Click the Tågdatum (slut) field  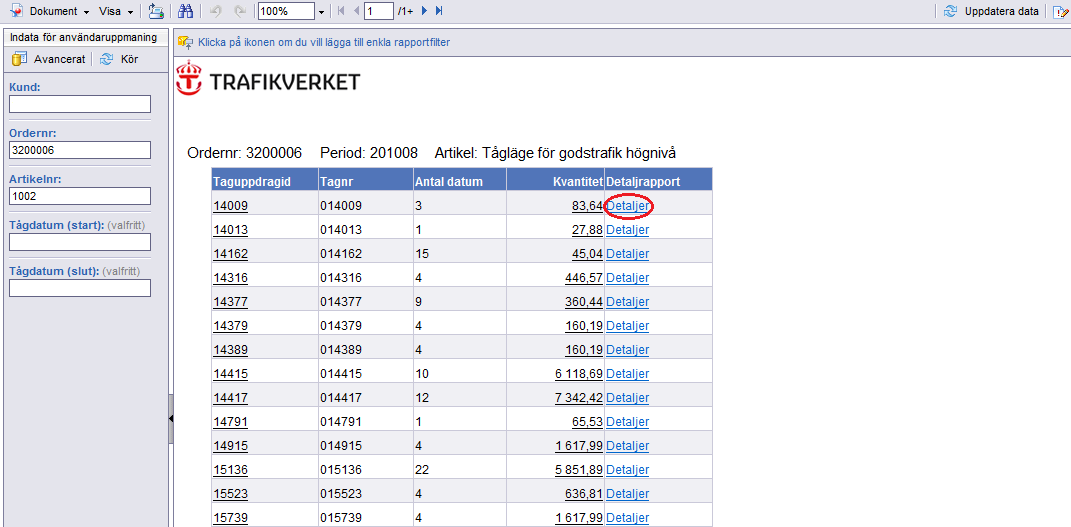click(80, 287)
